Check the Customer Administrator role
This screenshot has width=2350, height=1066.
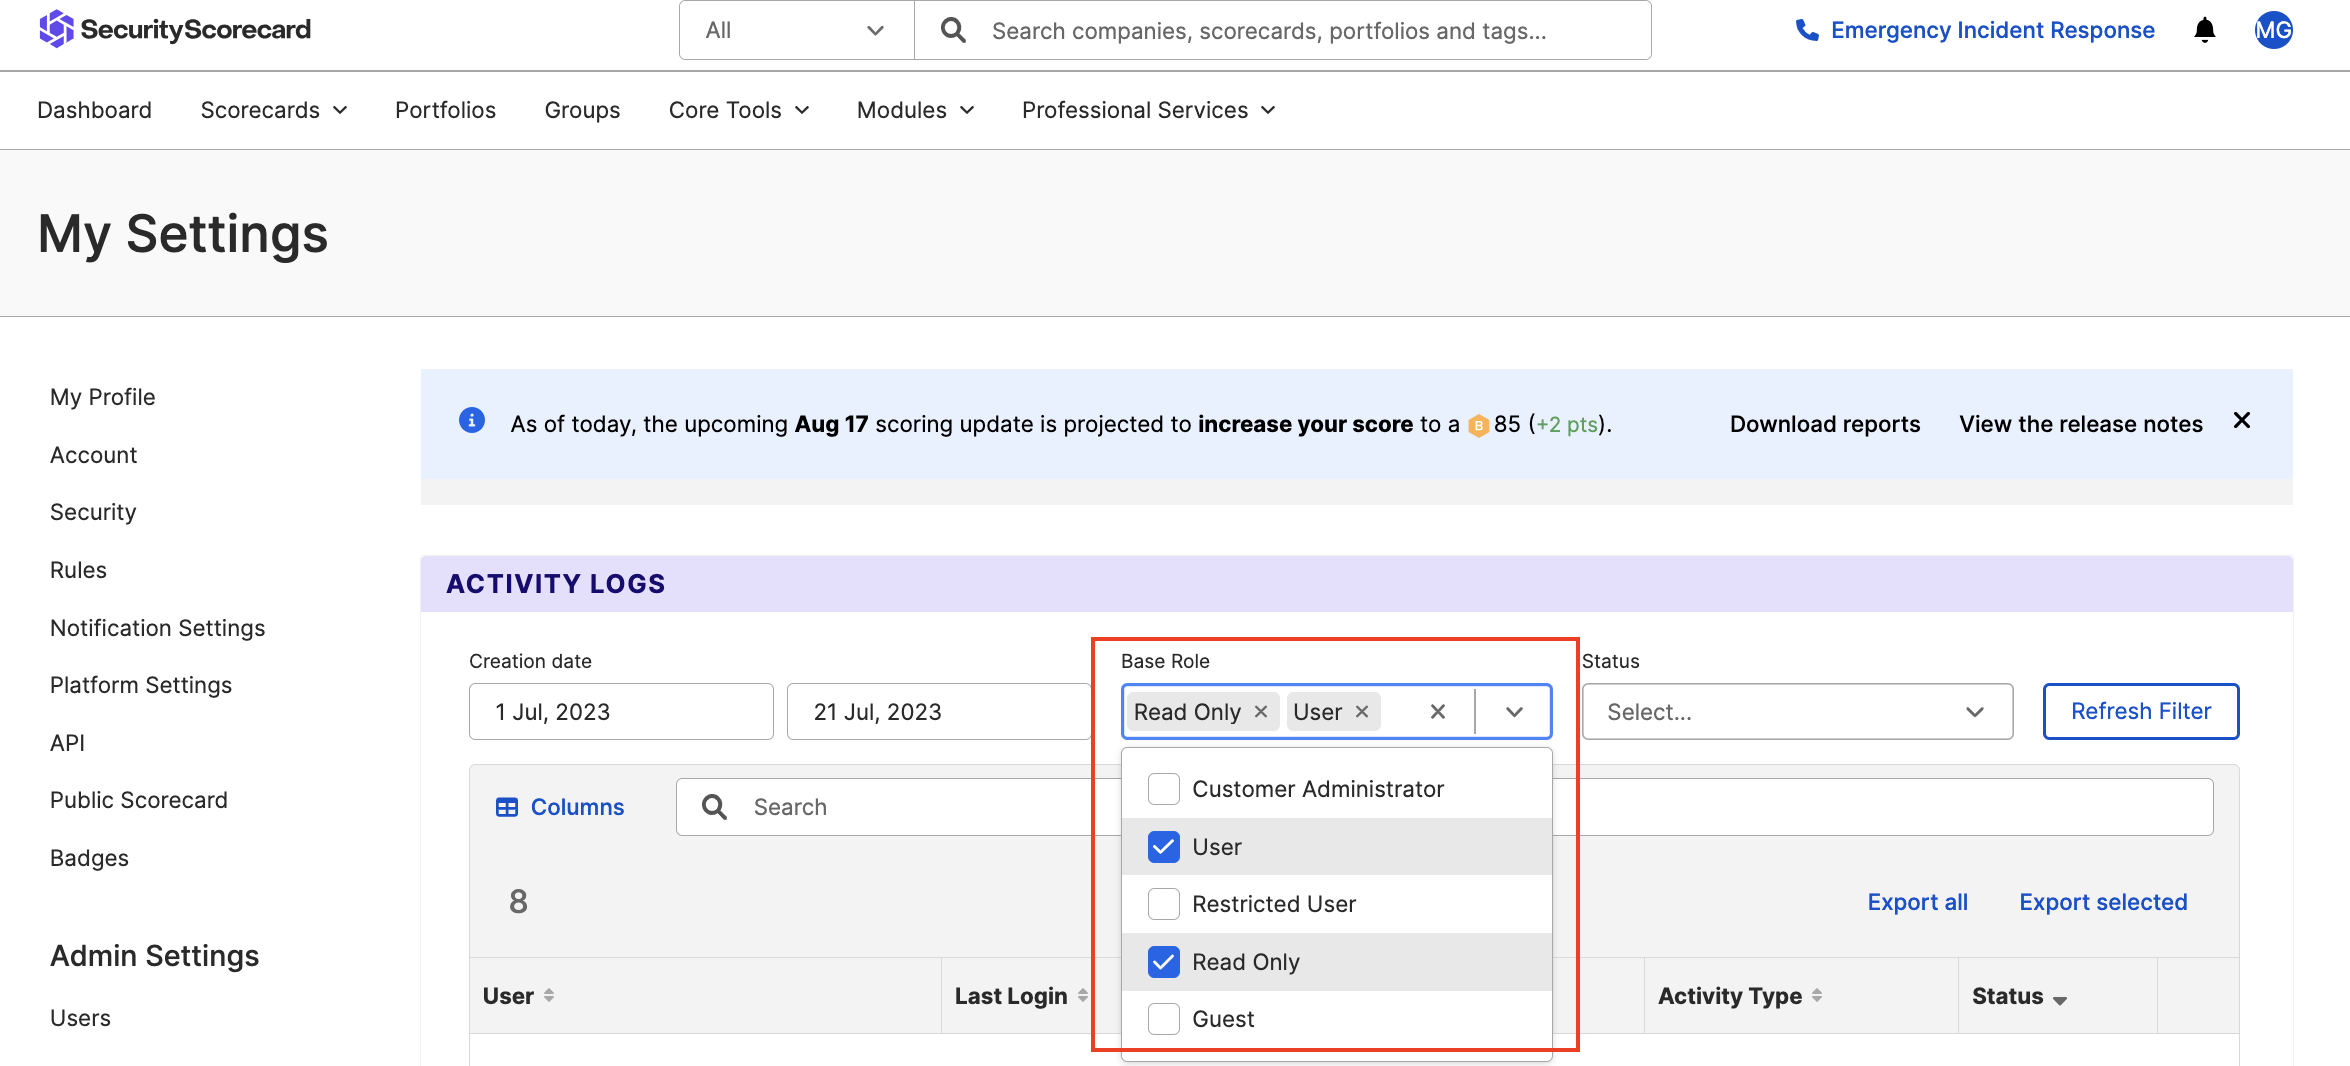[1163, 788]
